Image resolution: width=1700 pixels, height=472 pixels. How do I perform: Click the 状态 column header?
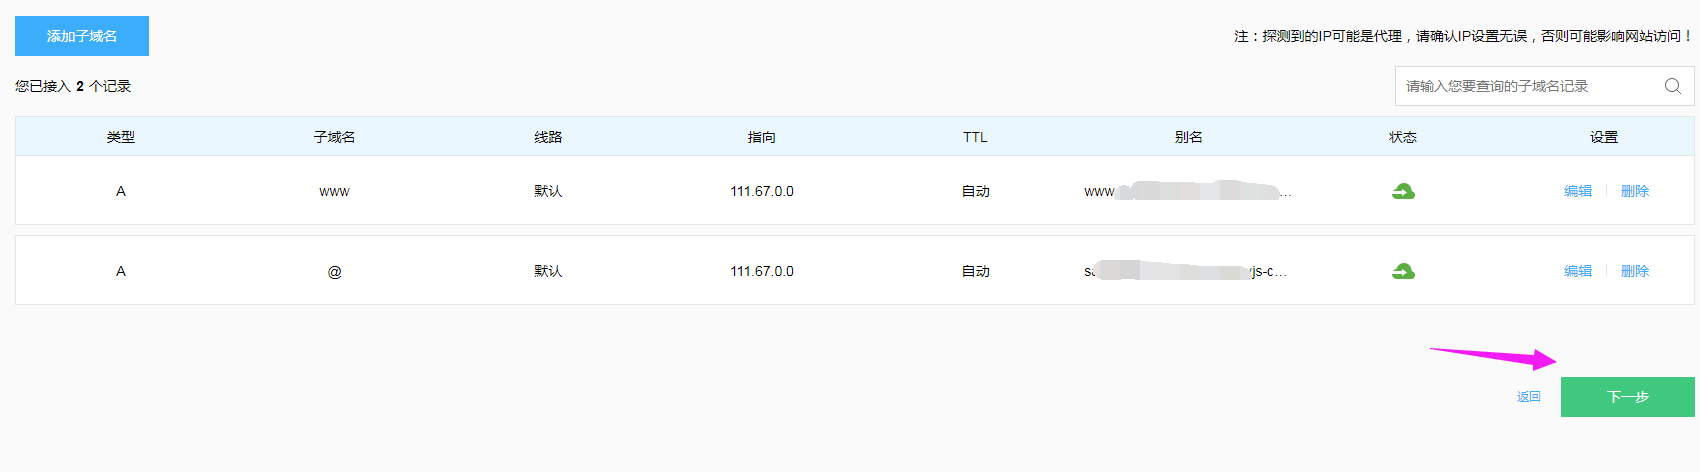point(1402,137)
